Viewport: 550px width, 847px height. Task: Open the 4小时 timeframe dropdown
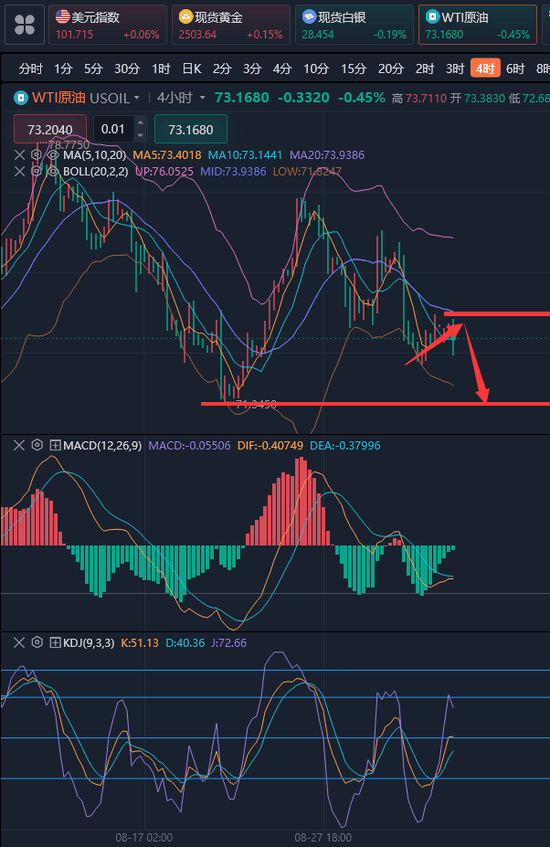tap(181, 98)
